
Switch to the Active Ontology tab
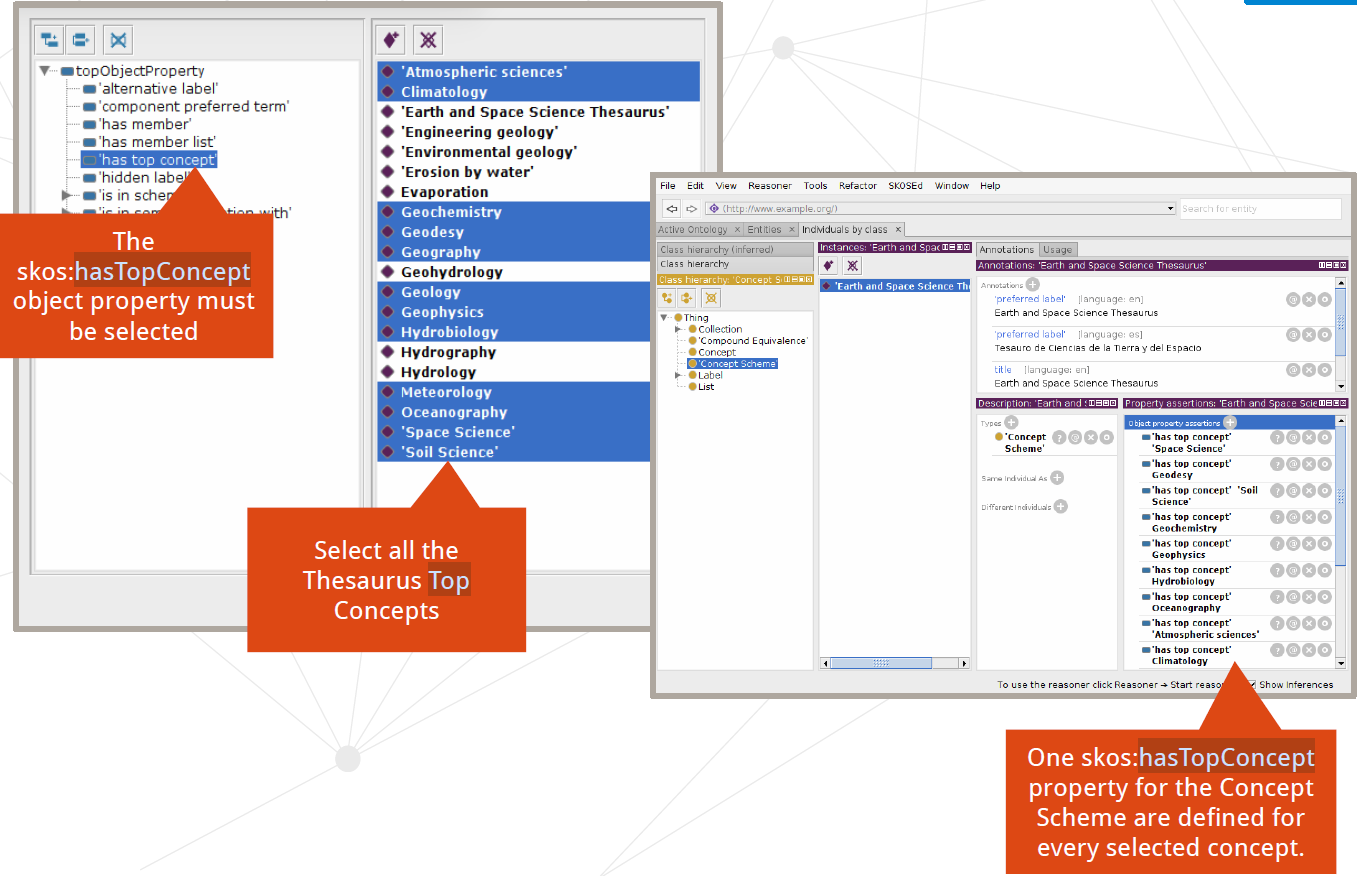693,229
